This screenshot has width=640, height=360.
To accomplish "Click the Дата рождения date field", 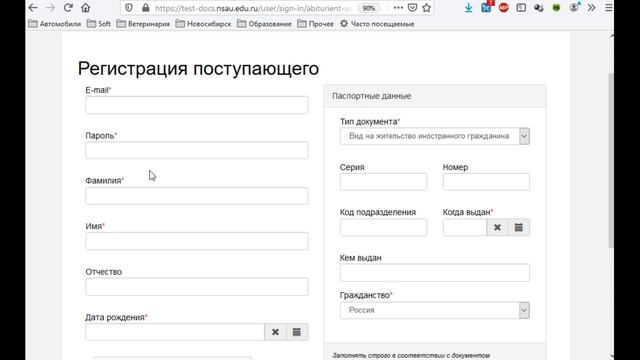I will [175, 332].
